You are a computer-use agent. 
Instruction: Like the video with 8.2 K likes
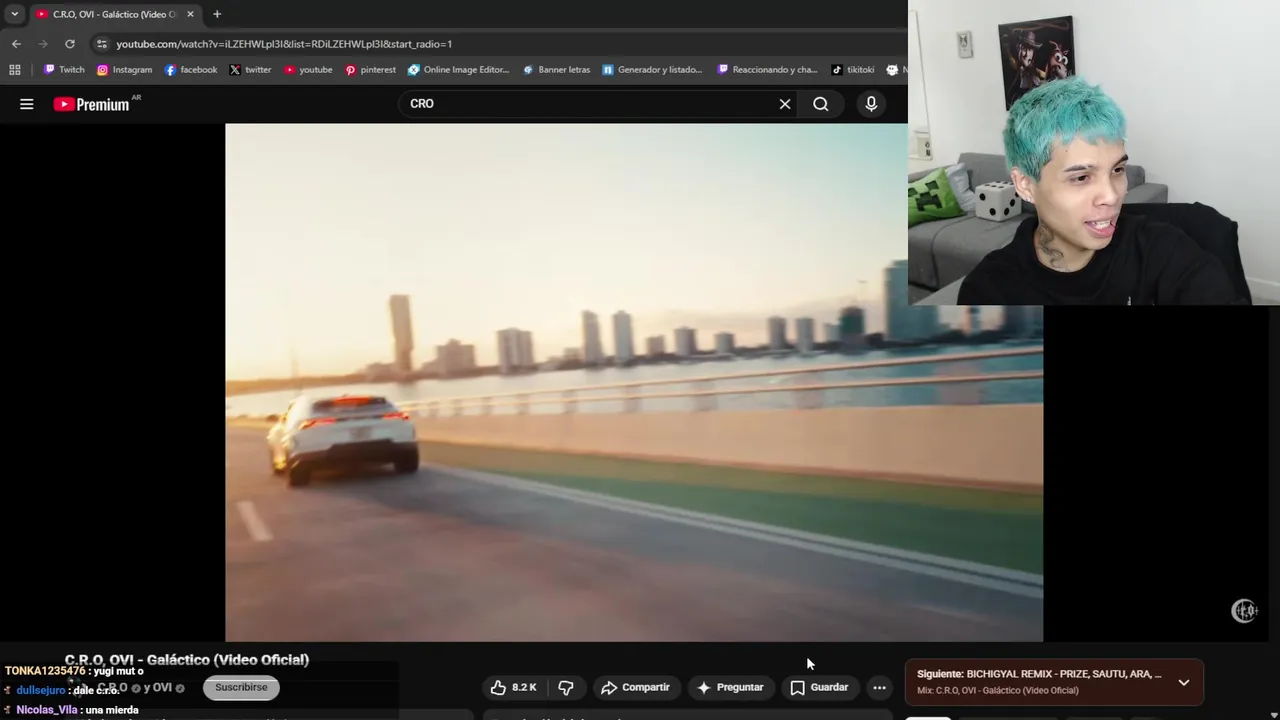[512, 687]
